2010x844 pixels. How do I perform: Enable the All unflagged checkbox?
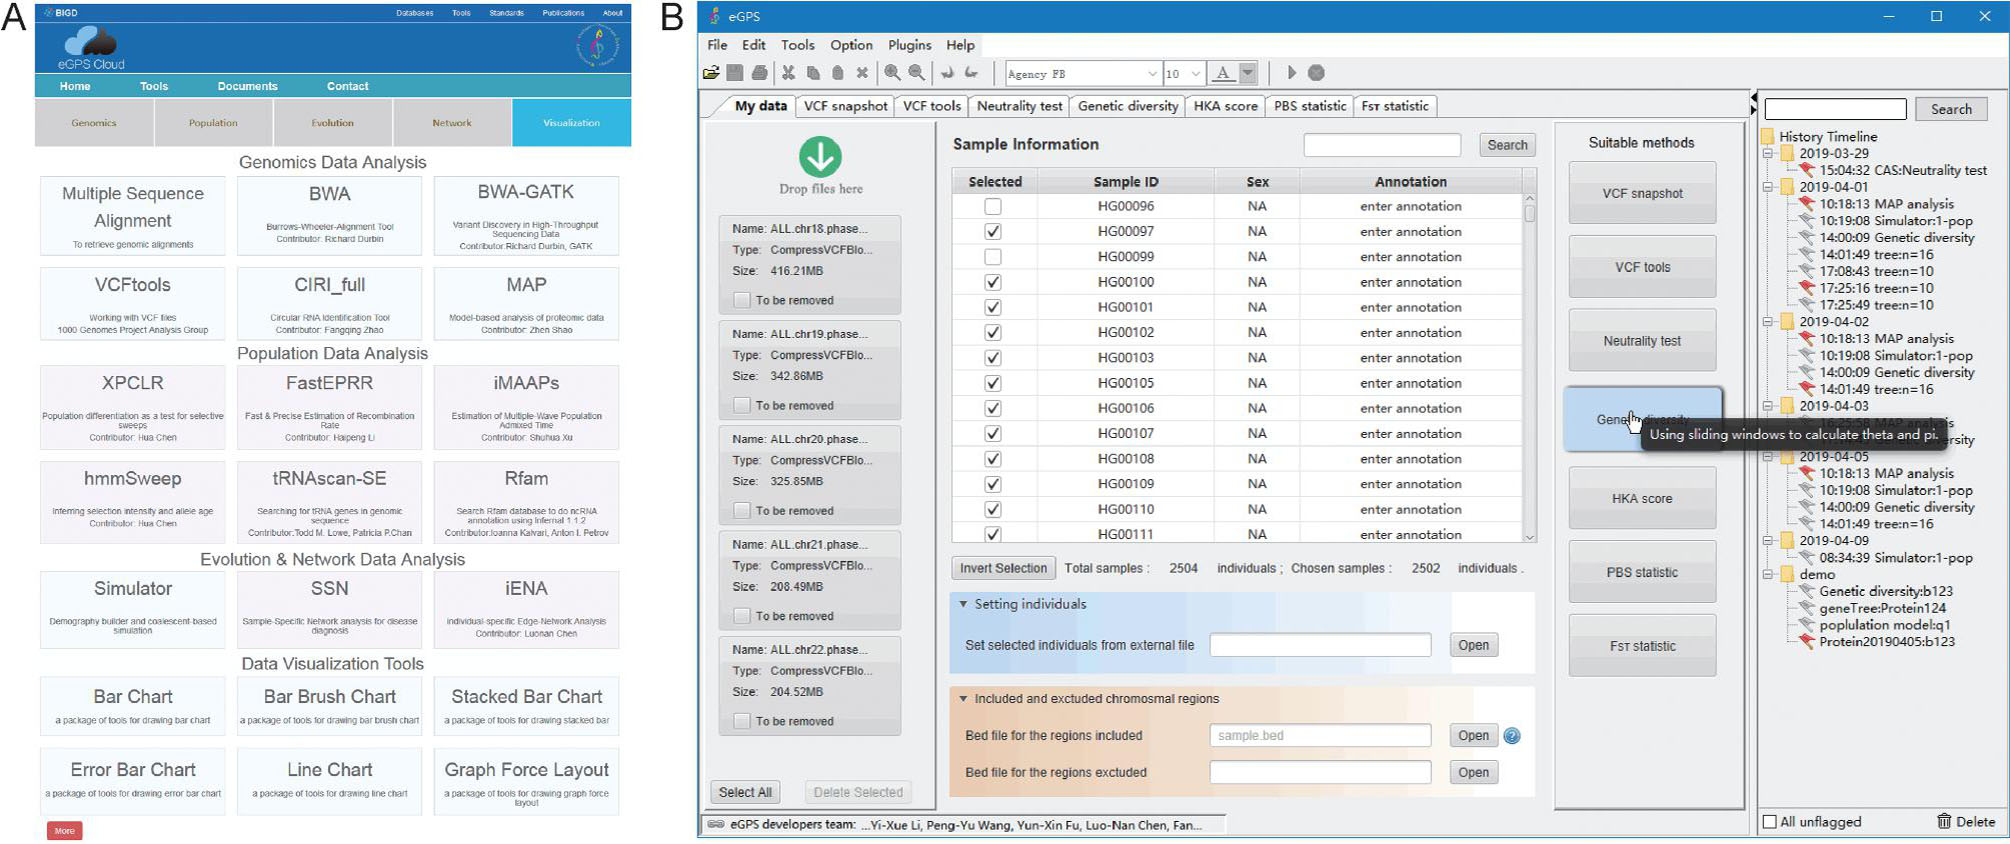click(x=1770, y=822)
